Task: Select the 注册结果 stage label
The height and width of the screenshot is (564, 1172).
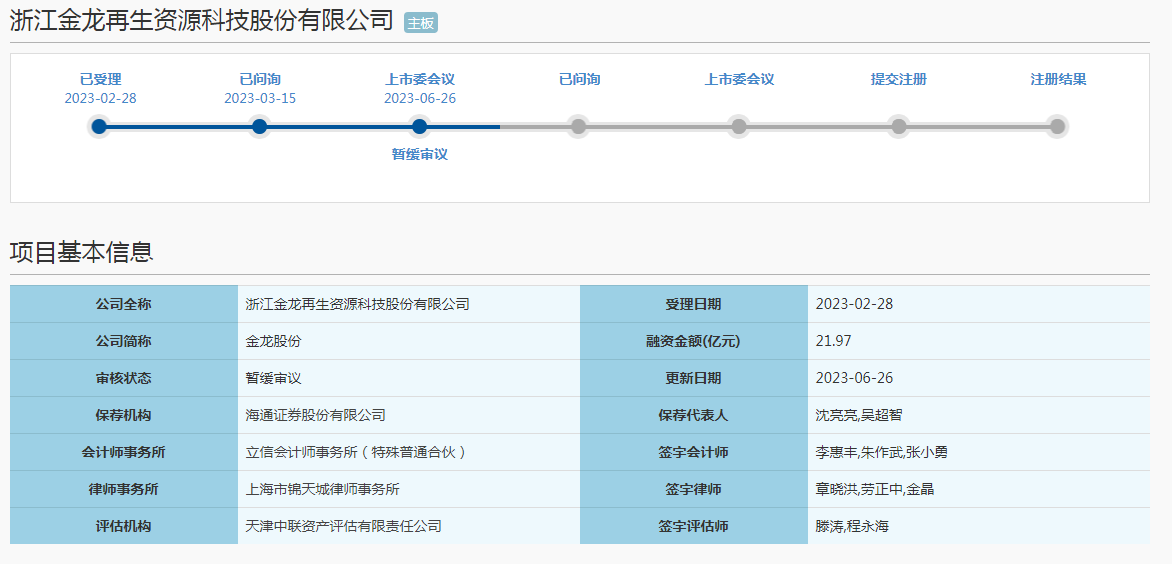Action: [1058, 79]
